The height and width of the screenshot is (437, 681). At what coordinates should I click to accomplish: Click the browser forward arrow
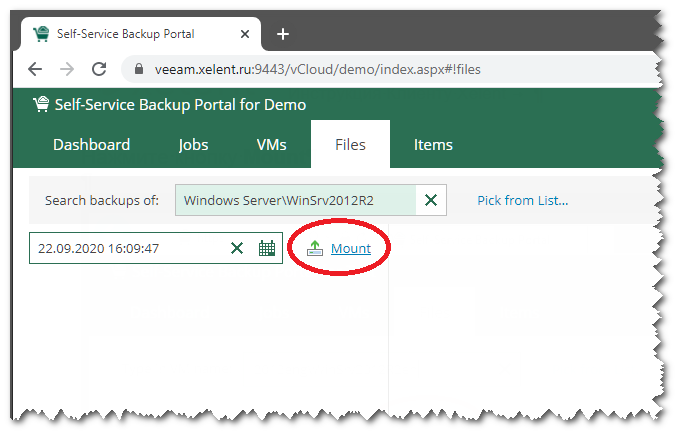point(67,69)
